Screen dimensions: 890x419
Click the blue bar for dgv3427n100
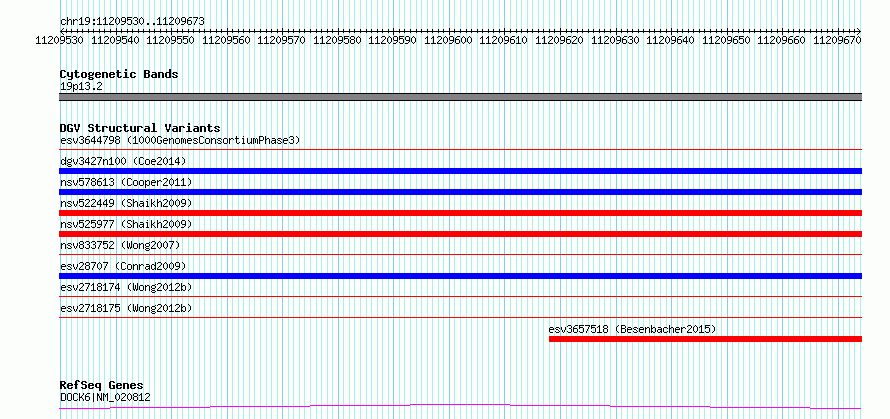pos(461,171)
